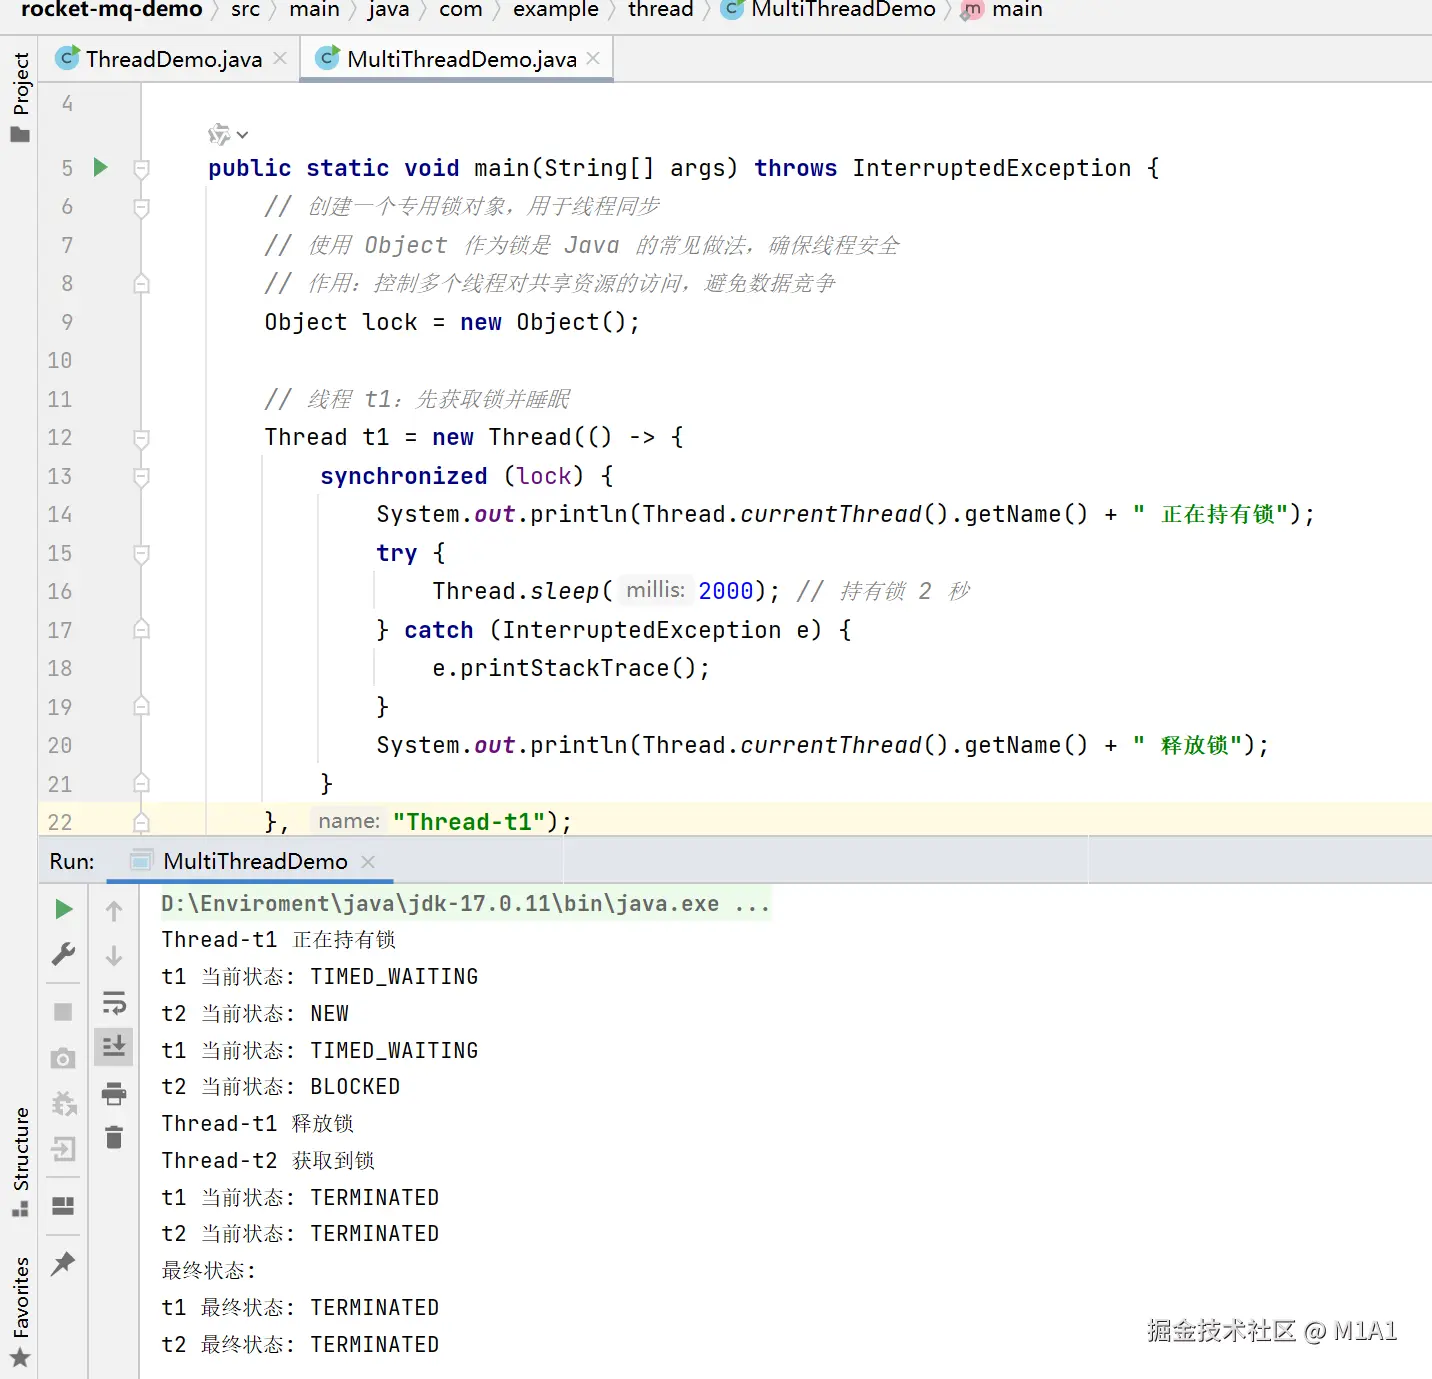Click fold end marker at line 22
Image resolution: width=1432 pixels, height=1379 pixels.
click(x=142, y=822)
